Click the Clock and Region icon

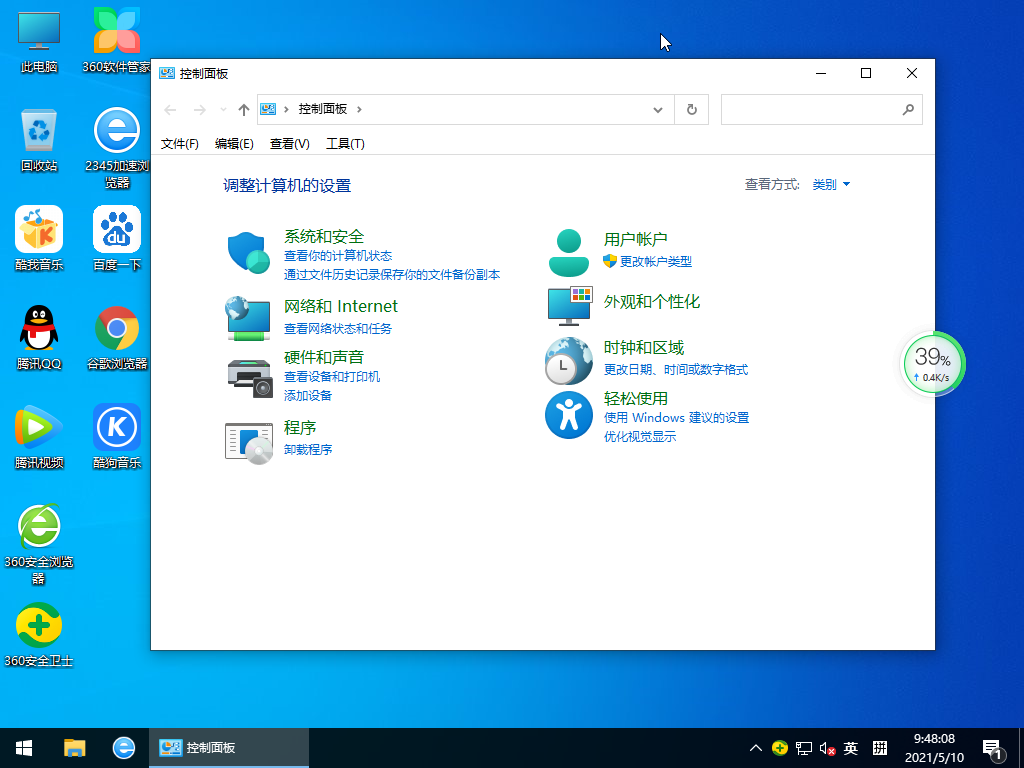pos(569,361)
